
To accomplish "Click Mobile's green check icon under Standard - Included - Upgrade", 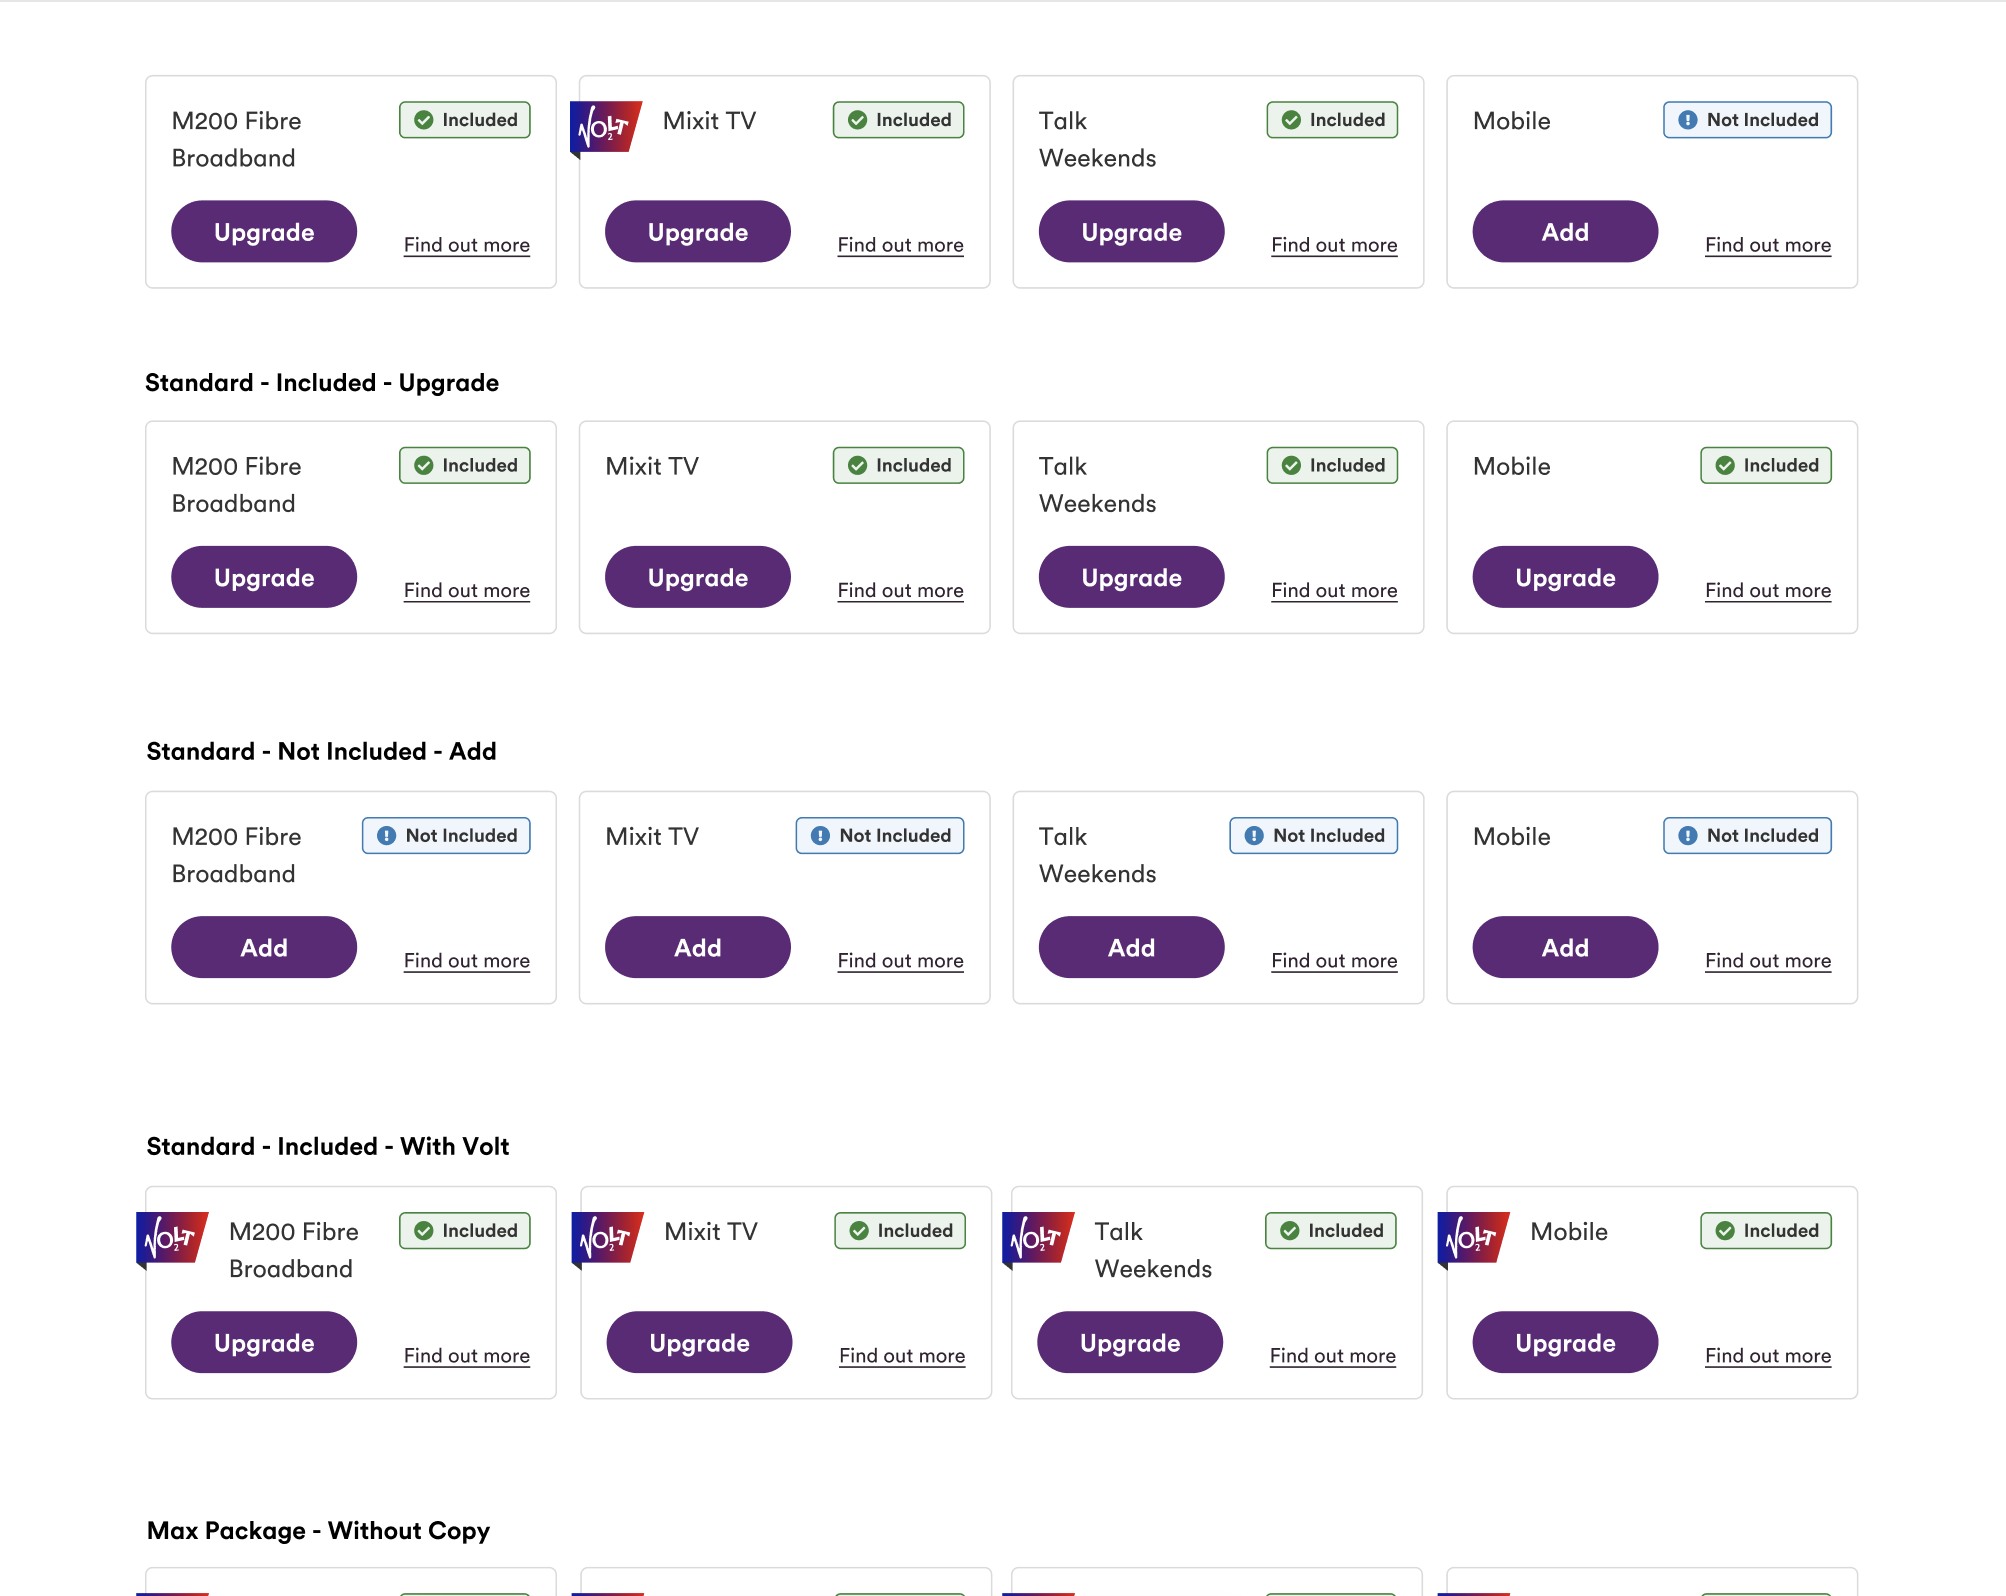I will click(x=1725, y=466).
